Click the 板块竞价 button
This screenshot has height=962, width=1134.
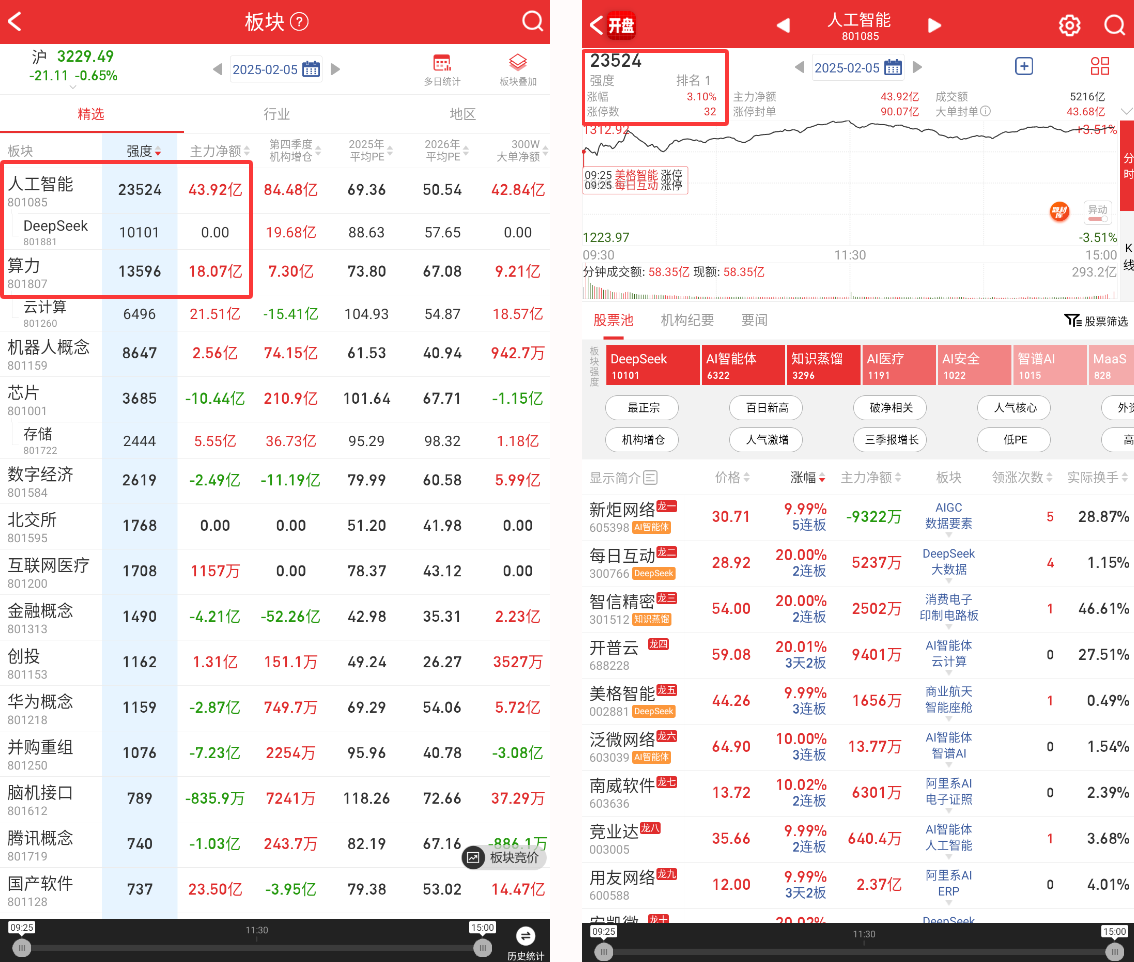[504, 857]
